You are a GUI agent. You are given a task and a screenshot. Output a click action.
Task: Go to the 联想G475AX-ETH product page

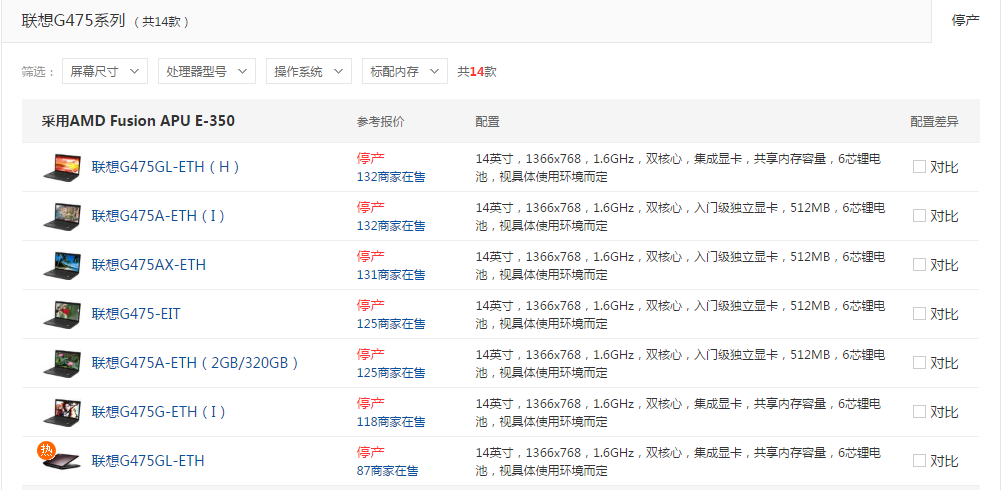tap(148, 265)
